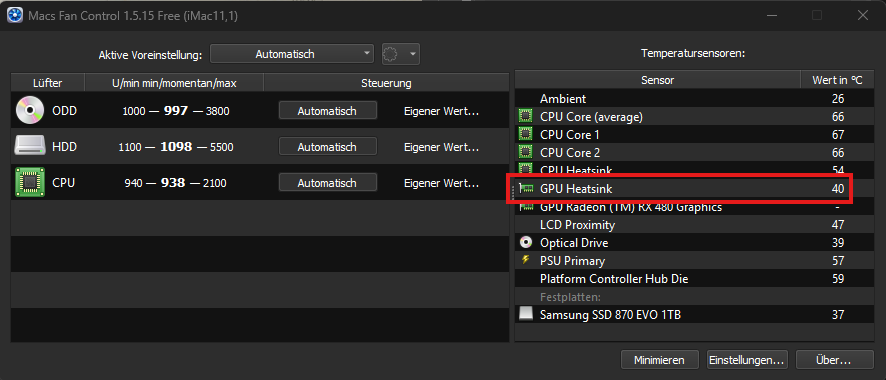Screen dimensions: 886x380
Task: Select the LCD Proximity sensor row
Action: [x=694, y=225]
